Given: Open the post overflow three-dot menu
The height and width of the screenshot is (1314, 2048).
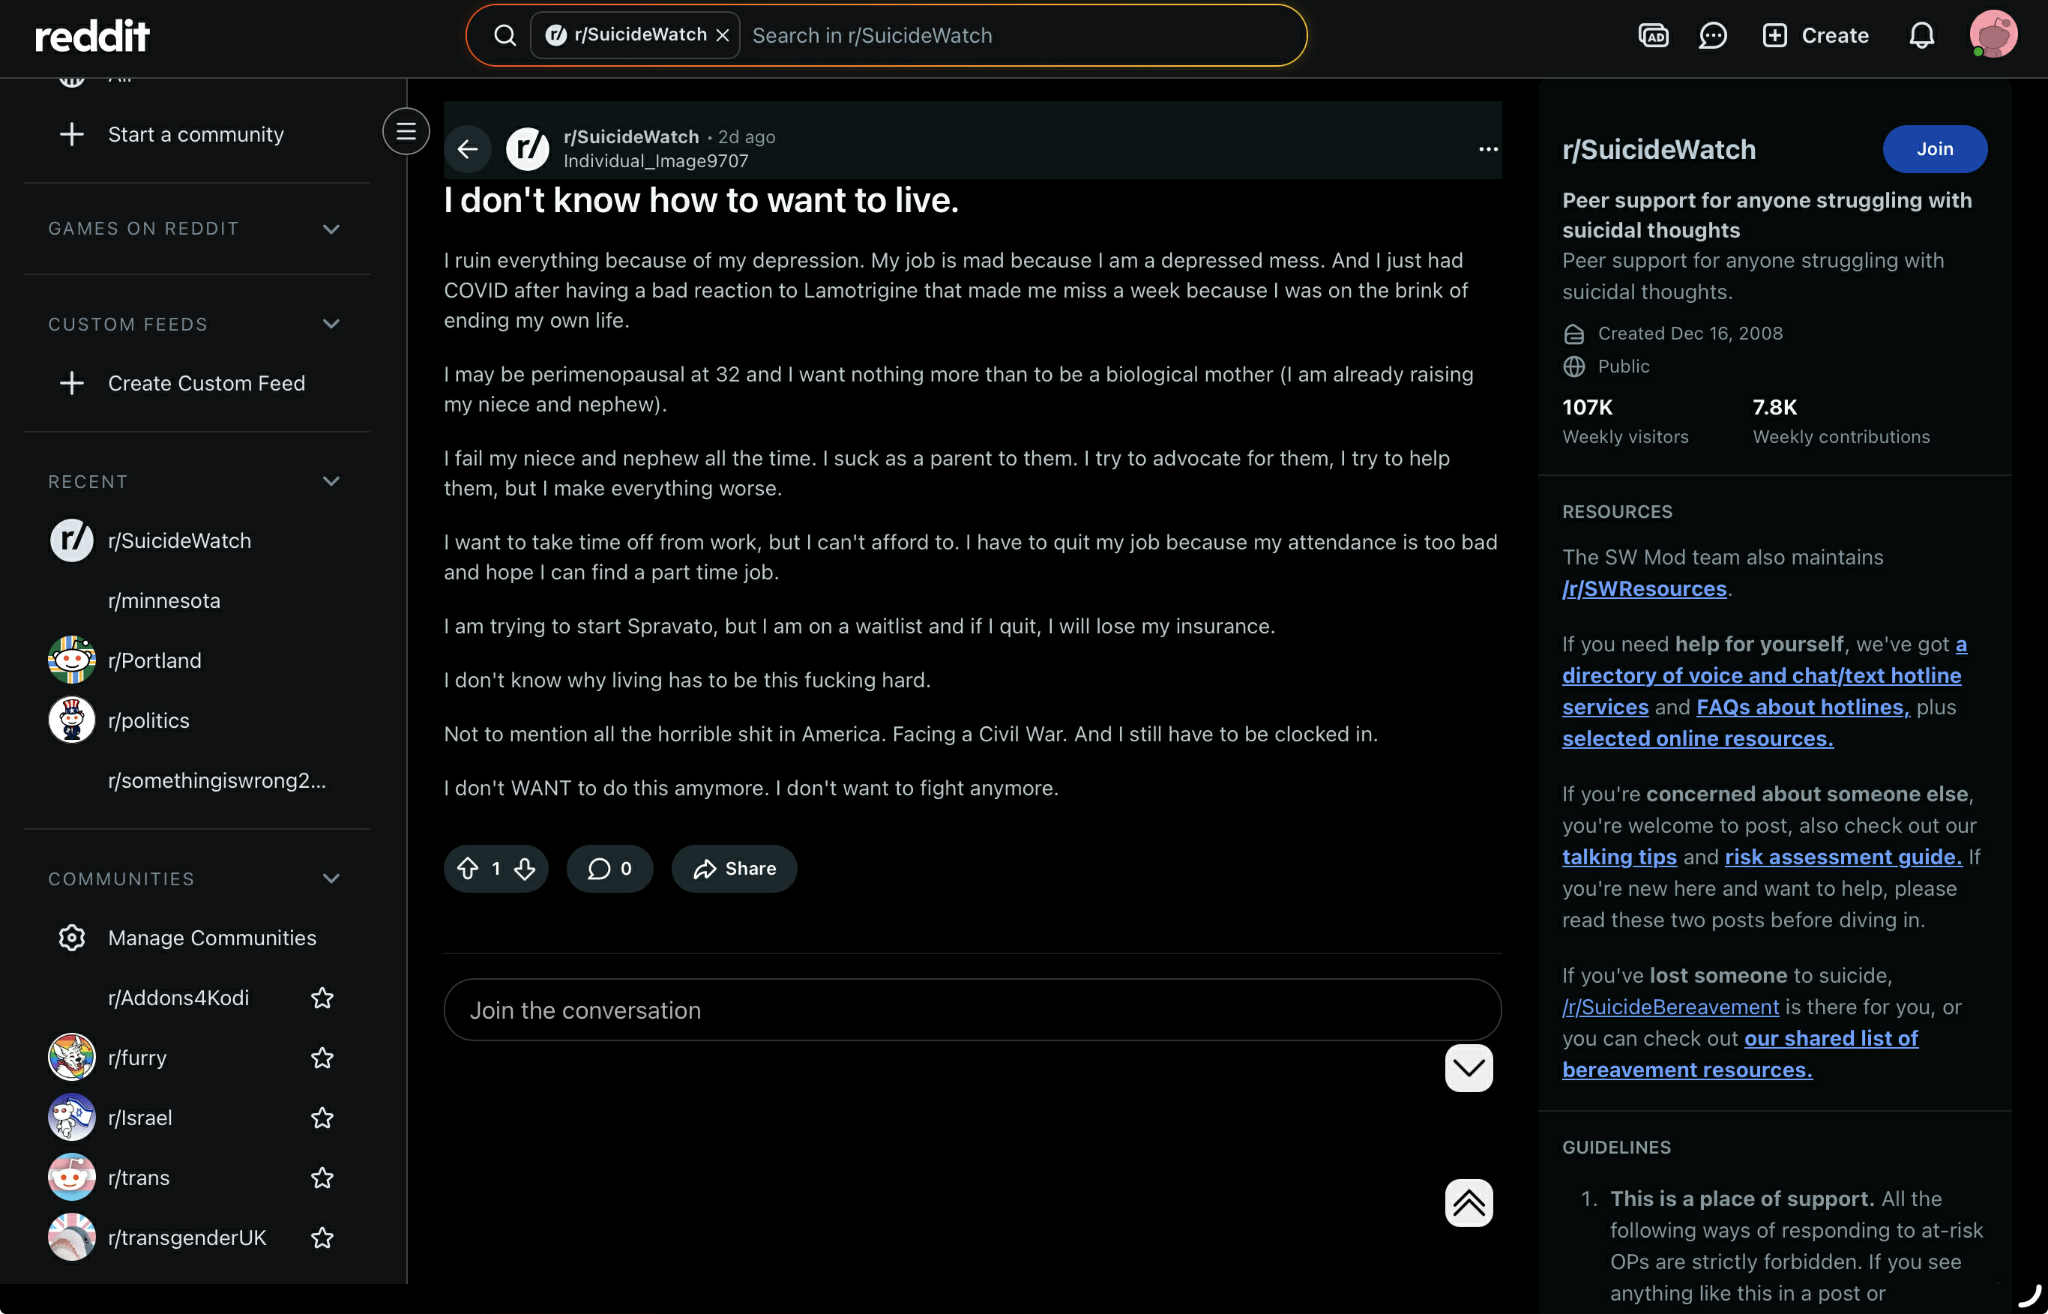Looking at the screenshot, I should tap(1488, 149).
